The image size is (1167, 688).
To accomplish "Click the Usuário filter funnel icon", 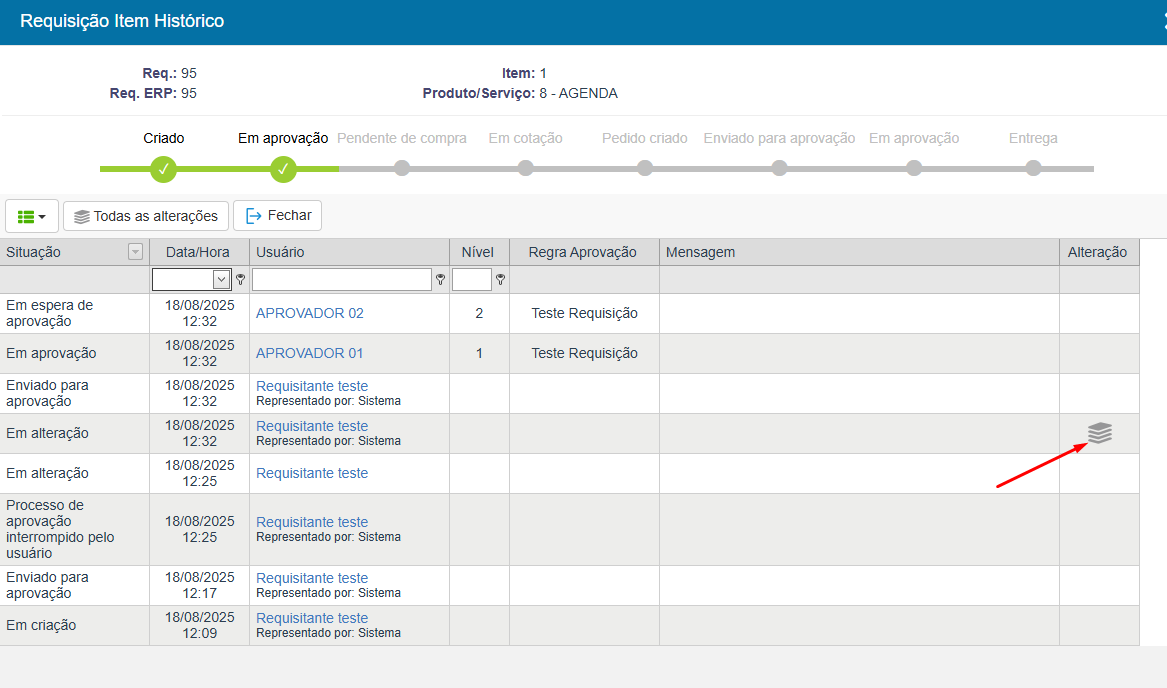I will (440, 280).
